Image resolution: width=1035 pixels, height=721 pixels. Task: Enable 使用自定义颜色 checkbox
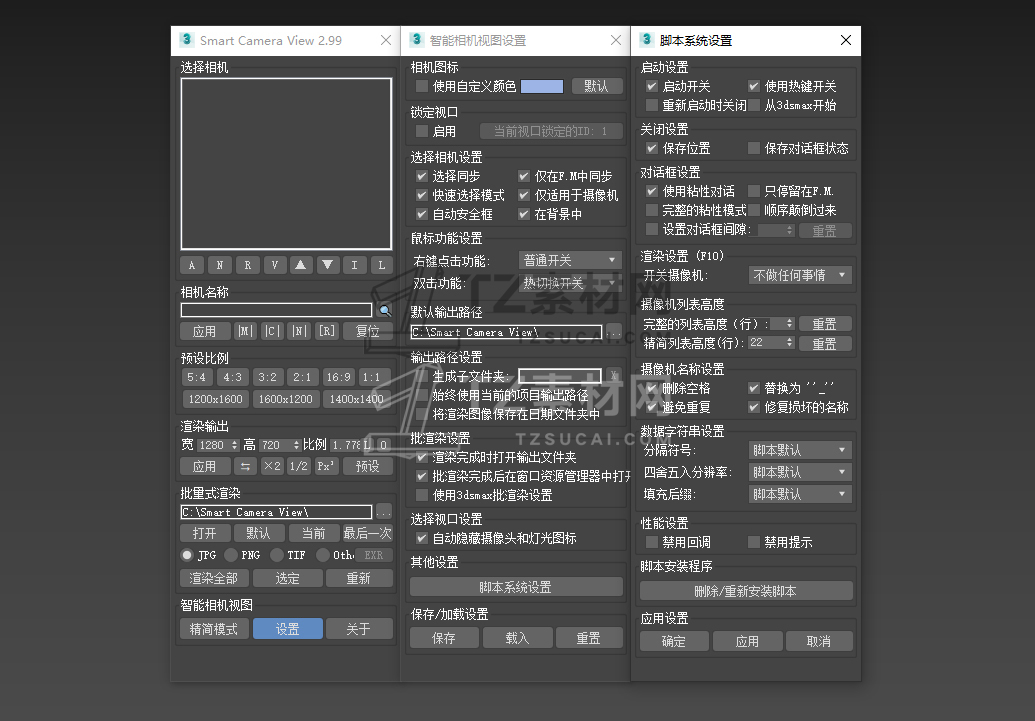[422, 86]
